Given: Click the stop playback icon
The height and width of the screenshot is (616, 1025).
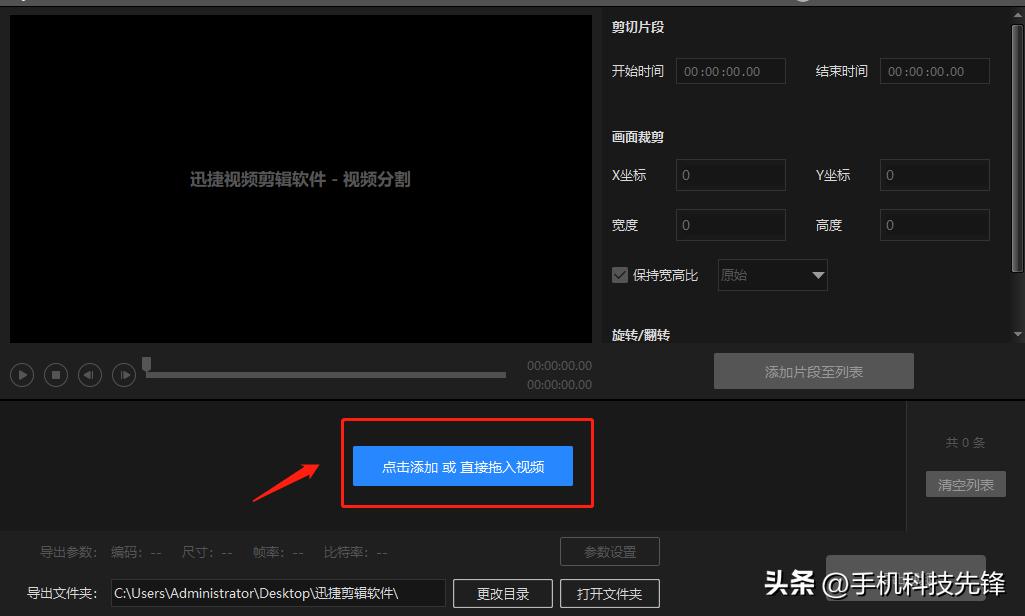Looking at the screenshot, I should 55,374.
